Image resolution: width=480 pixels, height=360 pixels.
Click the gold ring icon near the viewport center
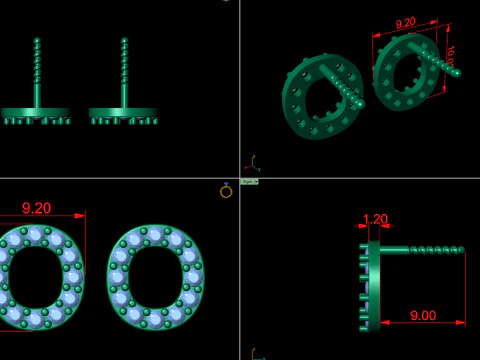[x=226, y=191]
